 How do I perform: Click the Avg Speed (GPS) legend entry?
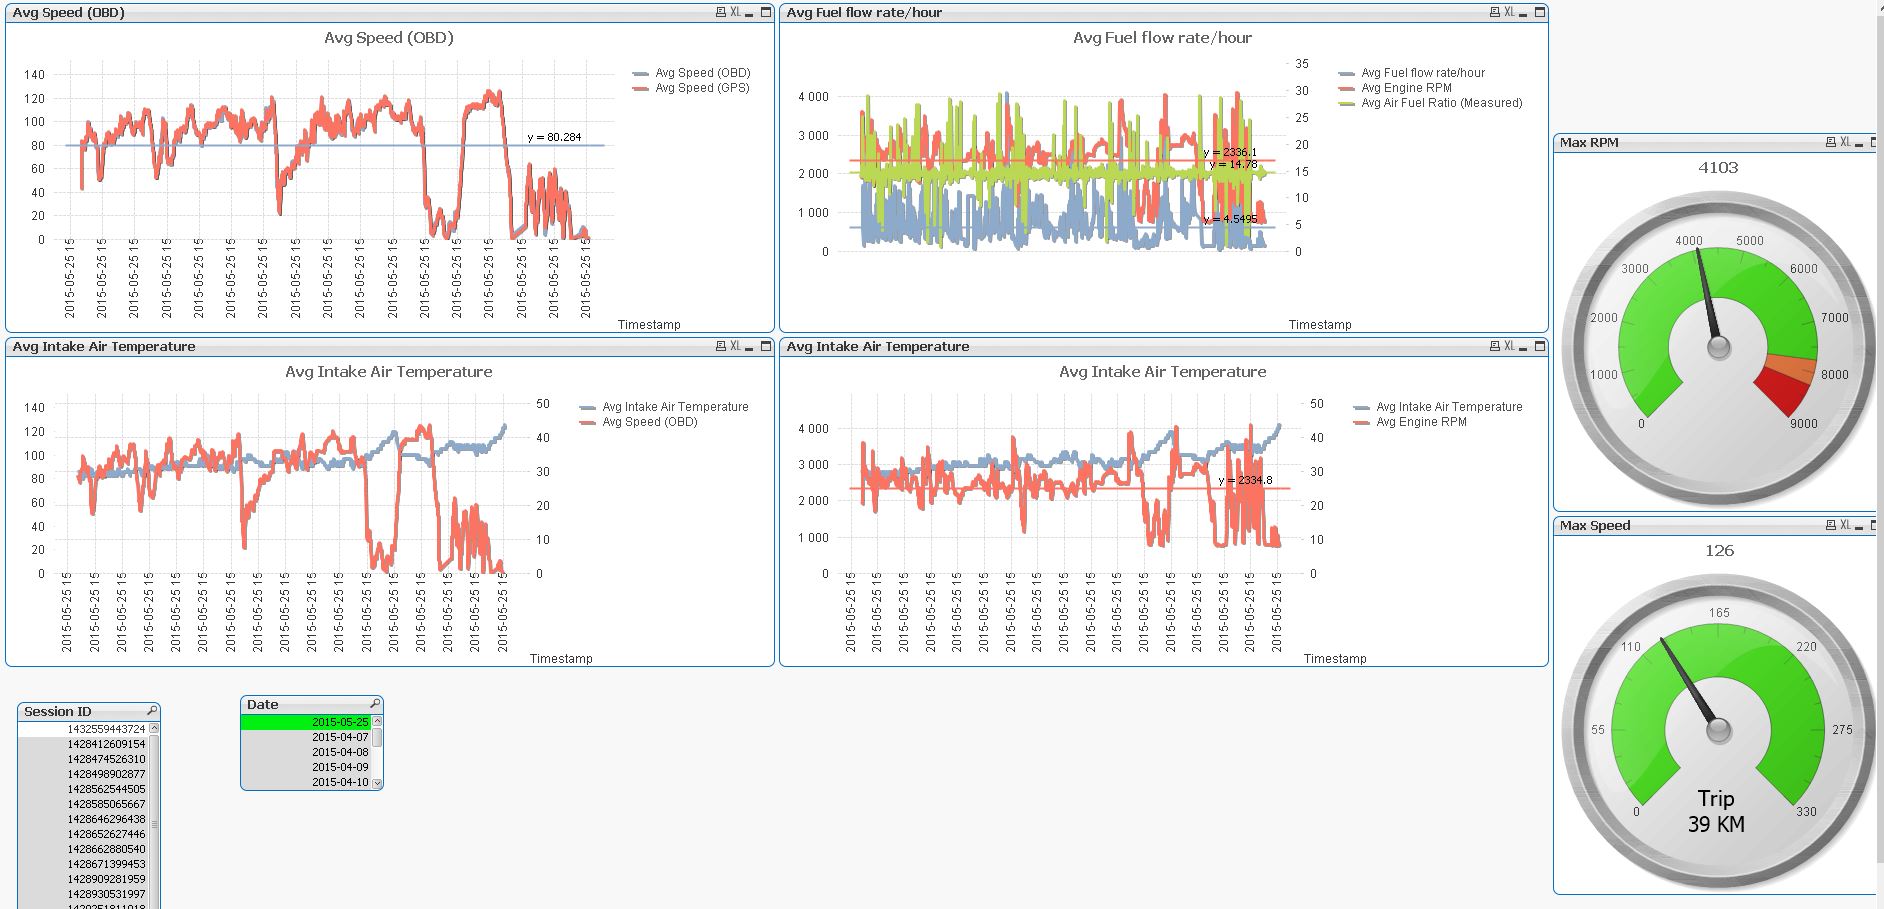(x=701, y=88)
